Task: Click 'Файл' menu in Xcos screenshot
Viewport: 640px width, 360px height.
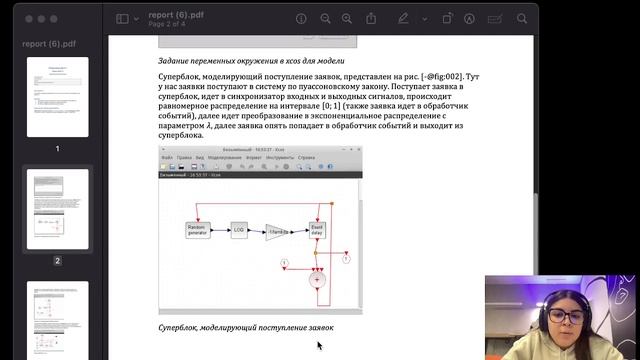Action: [167, 158]
